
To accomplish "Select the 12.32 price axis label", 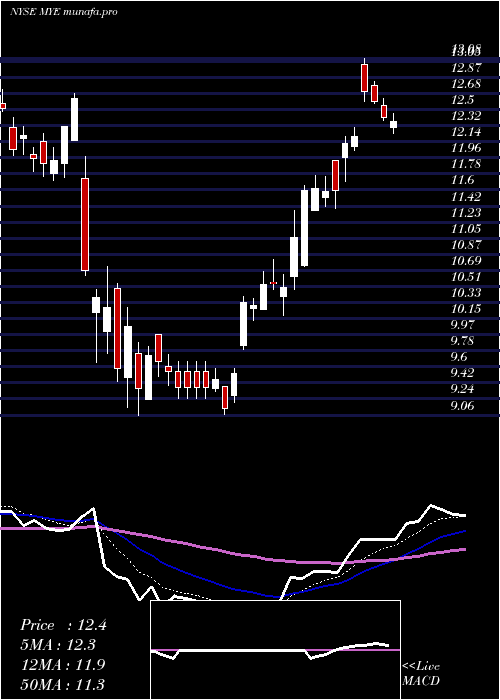I will pyautogui.click(x=466, y=116).
